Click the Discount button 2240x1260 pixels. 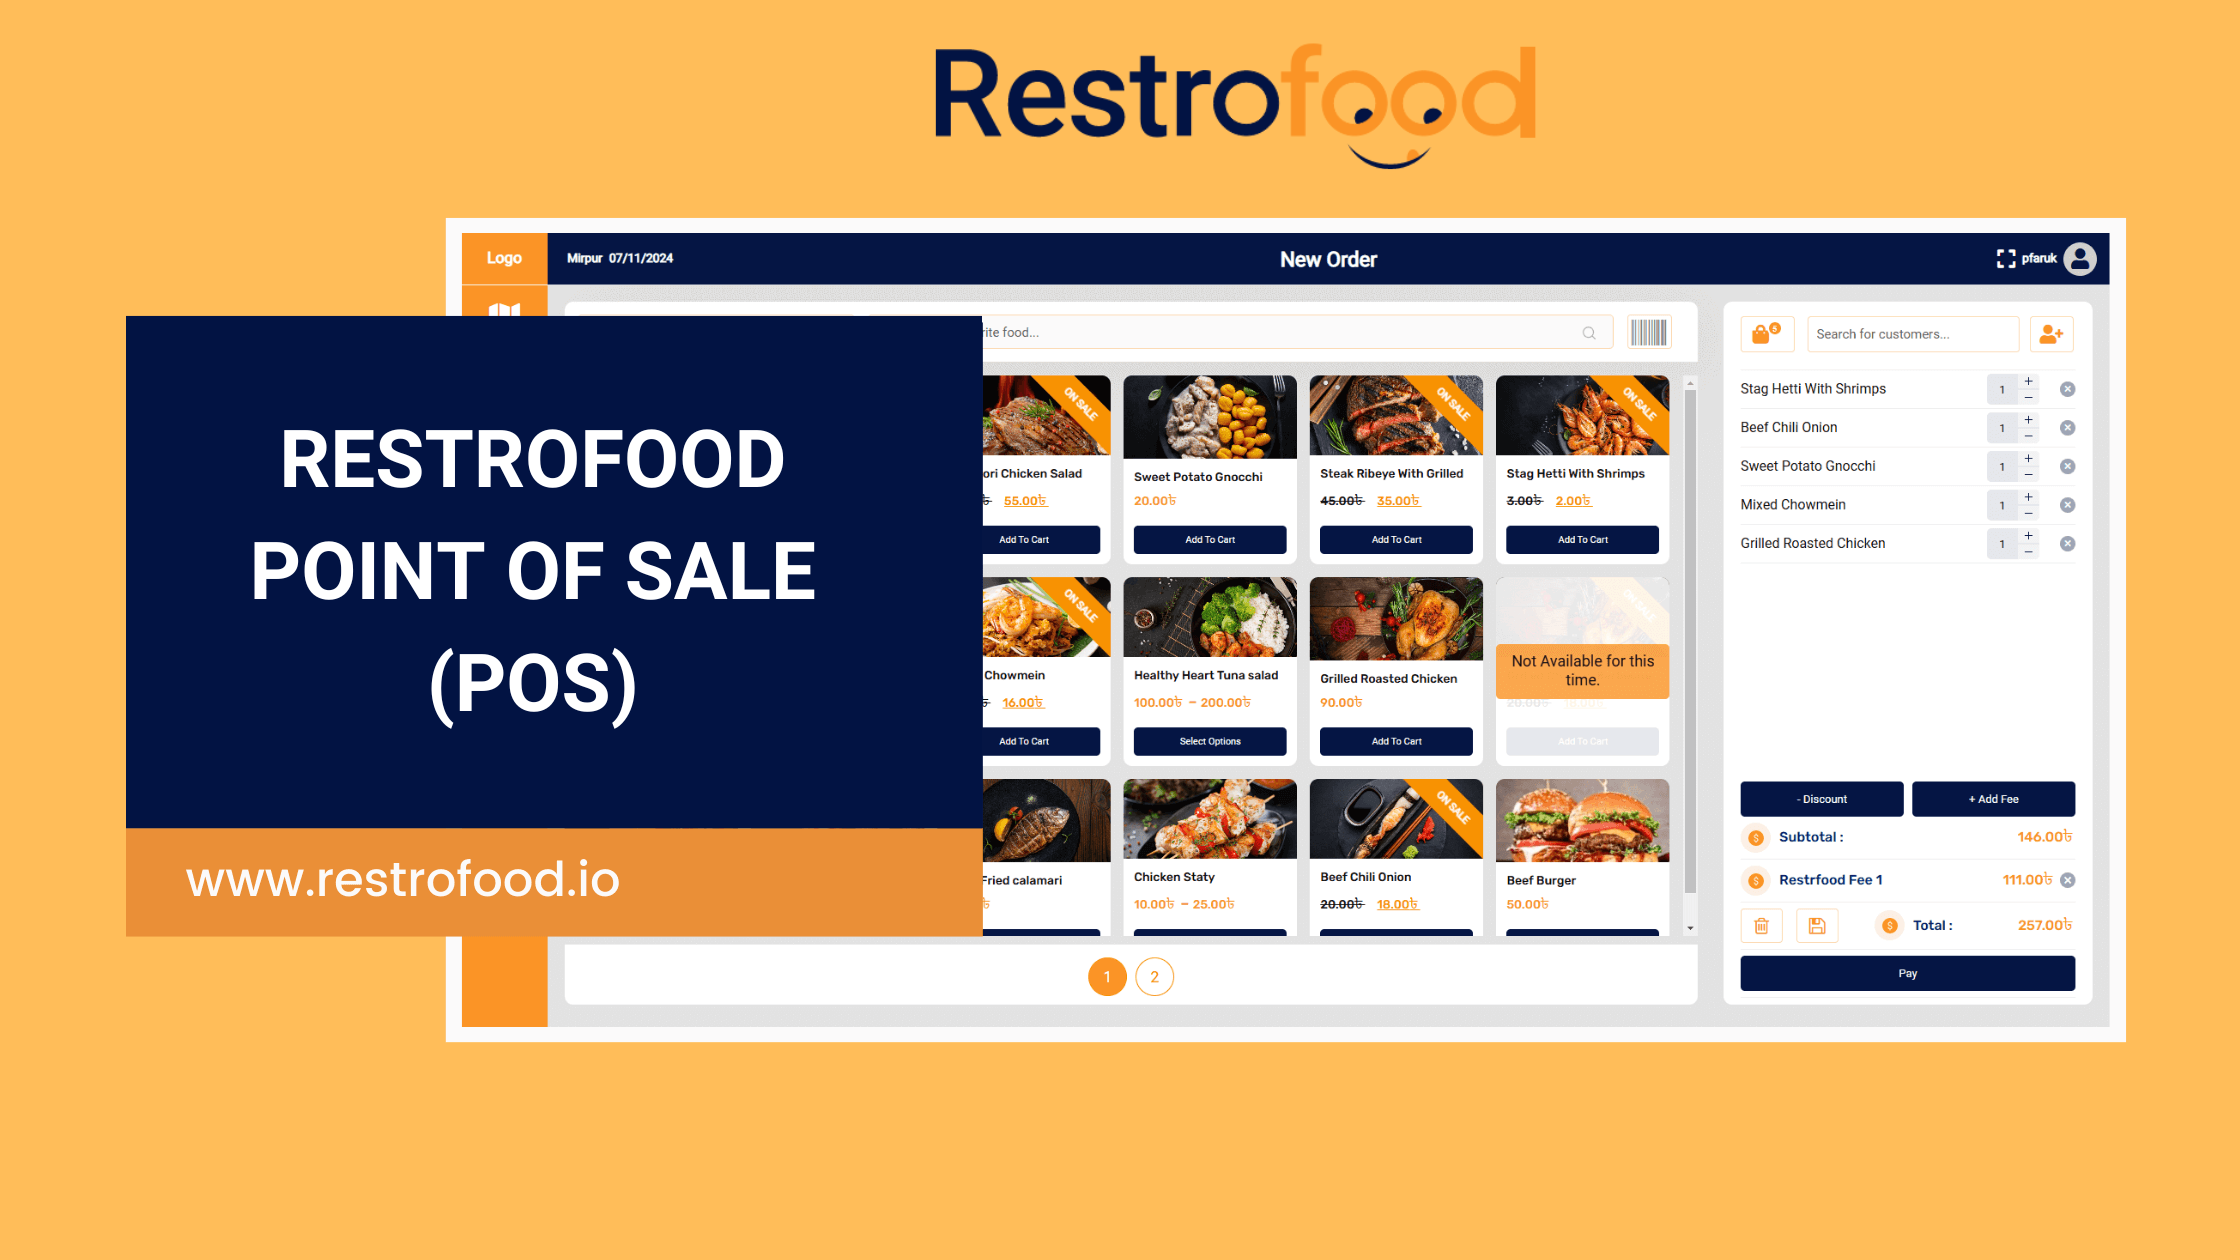[1822, 798]
